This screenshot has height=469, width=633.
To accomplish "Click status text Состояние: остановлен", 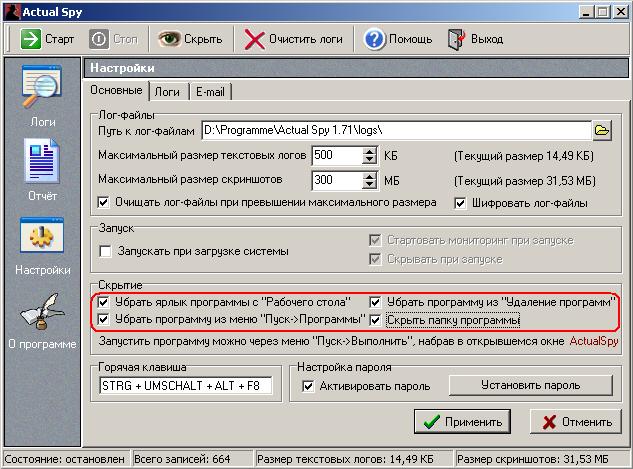I will [x=65, y=459].
